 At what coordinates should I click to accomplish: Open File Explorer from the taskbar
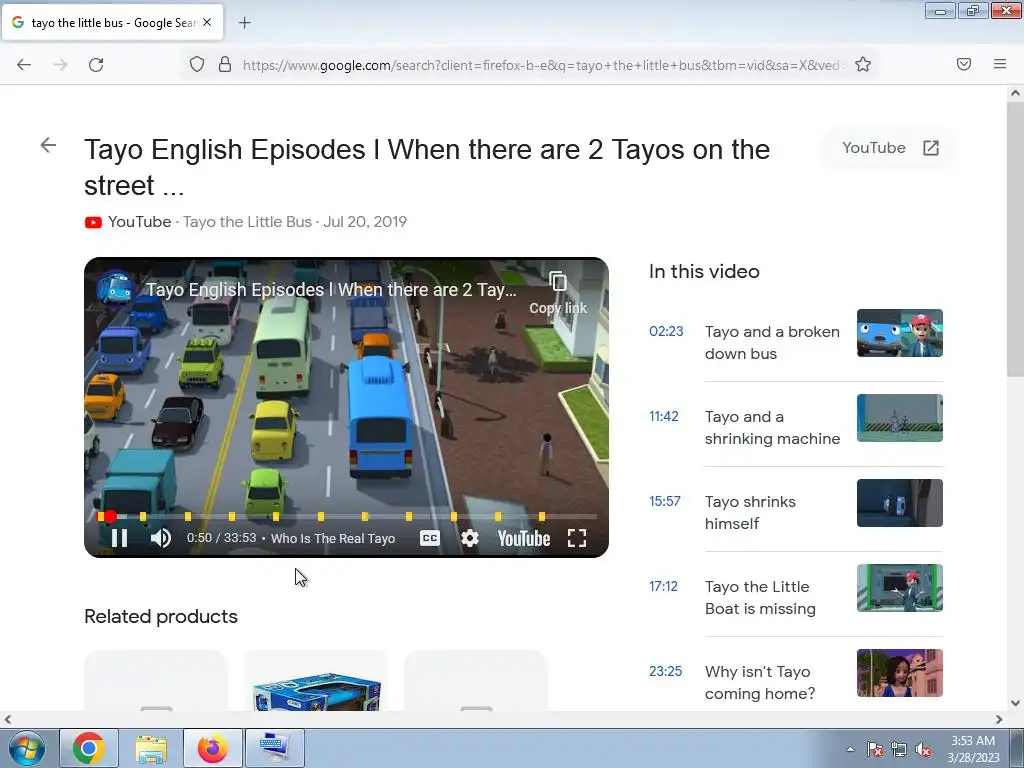[152, 748]
